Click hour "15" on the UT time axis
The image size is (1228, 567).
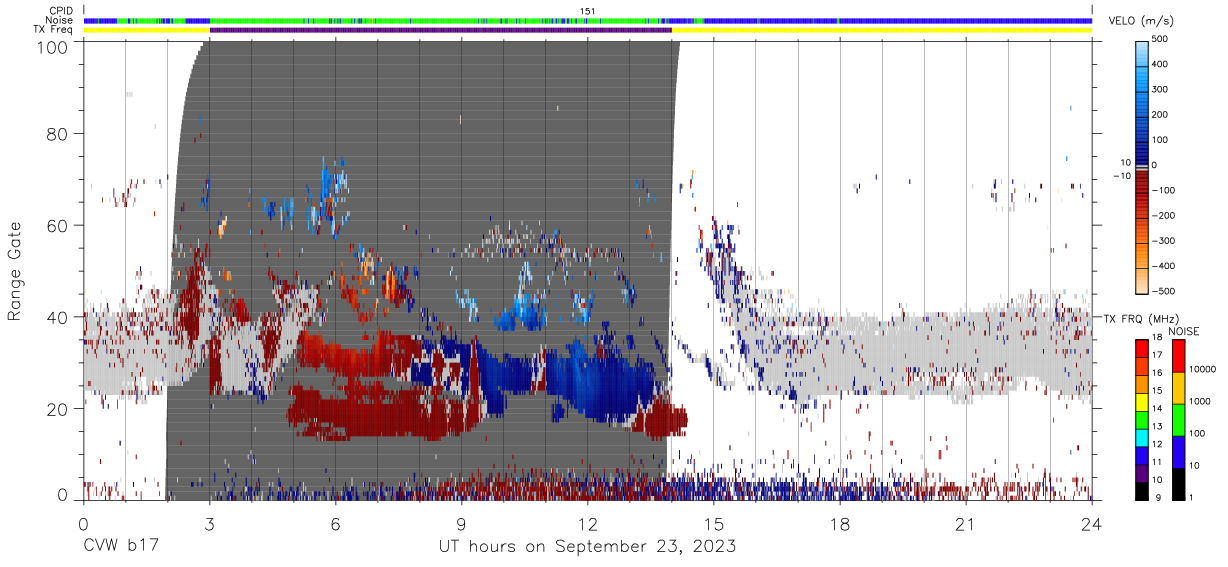coord(714,524)
